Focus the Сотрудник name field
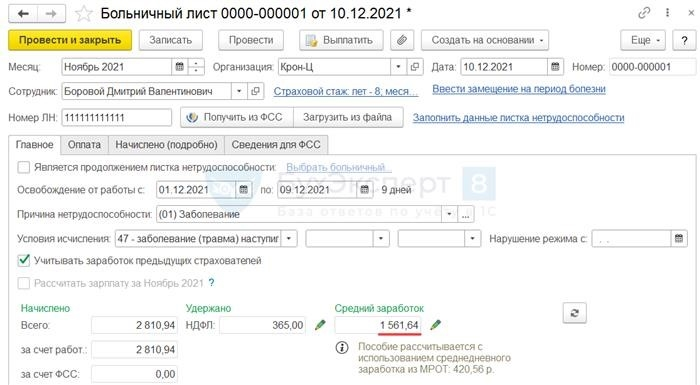Image resolution: width=700 pixels, height=385 pixels. [146, 92]
